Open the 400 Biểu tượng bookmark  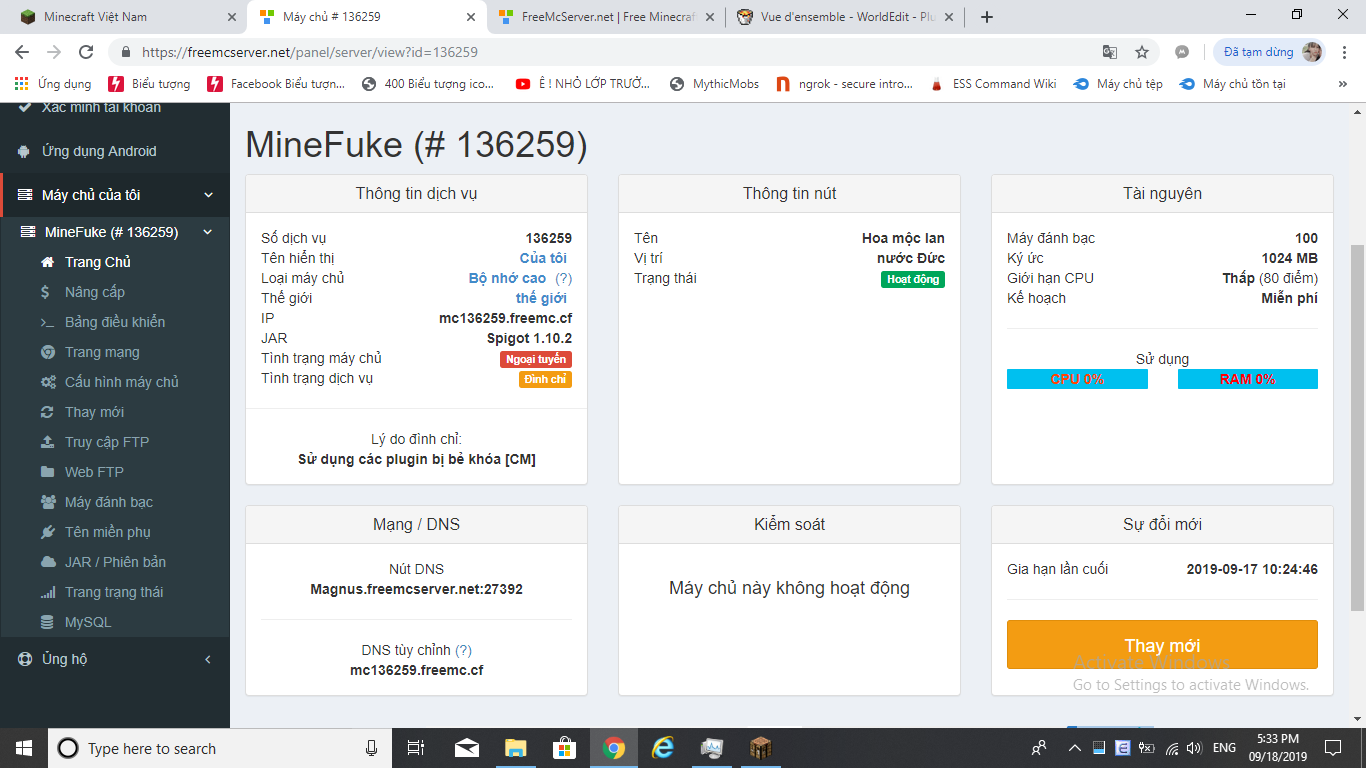(428, 84)
